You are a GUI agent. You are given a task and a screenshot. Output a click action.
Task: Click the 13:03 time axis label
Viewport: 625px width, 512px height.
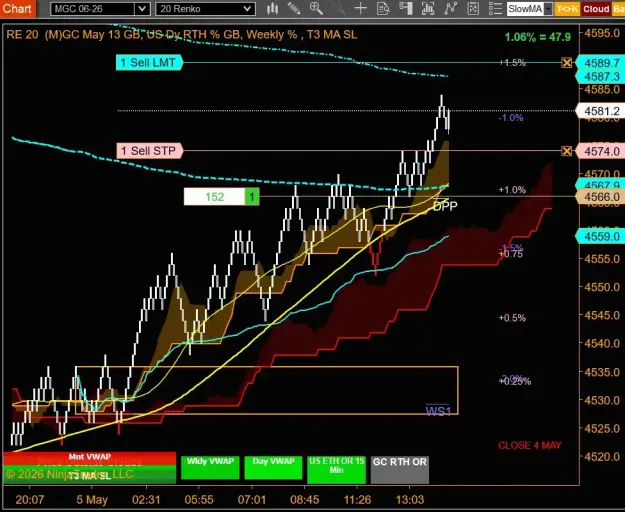pos(410,500)
